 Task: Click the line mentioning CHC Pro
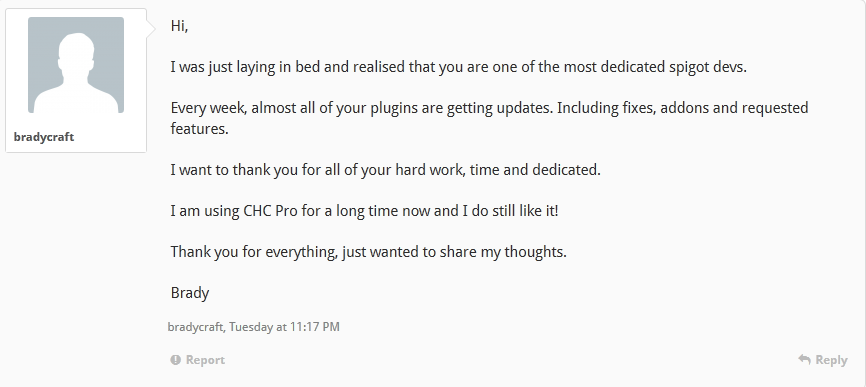(x=365, y=211)
